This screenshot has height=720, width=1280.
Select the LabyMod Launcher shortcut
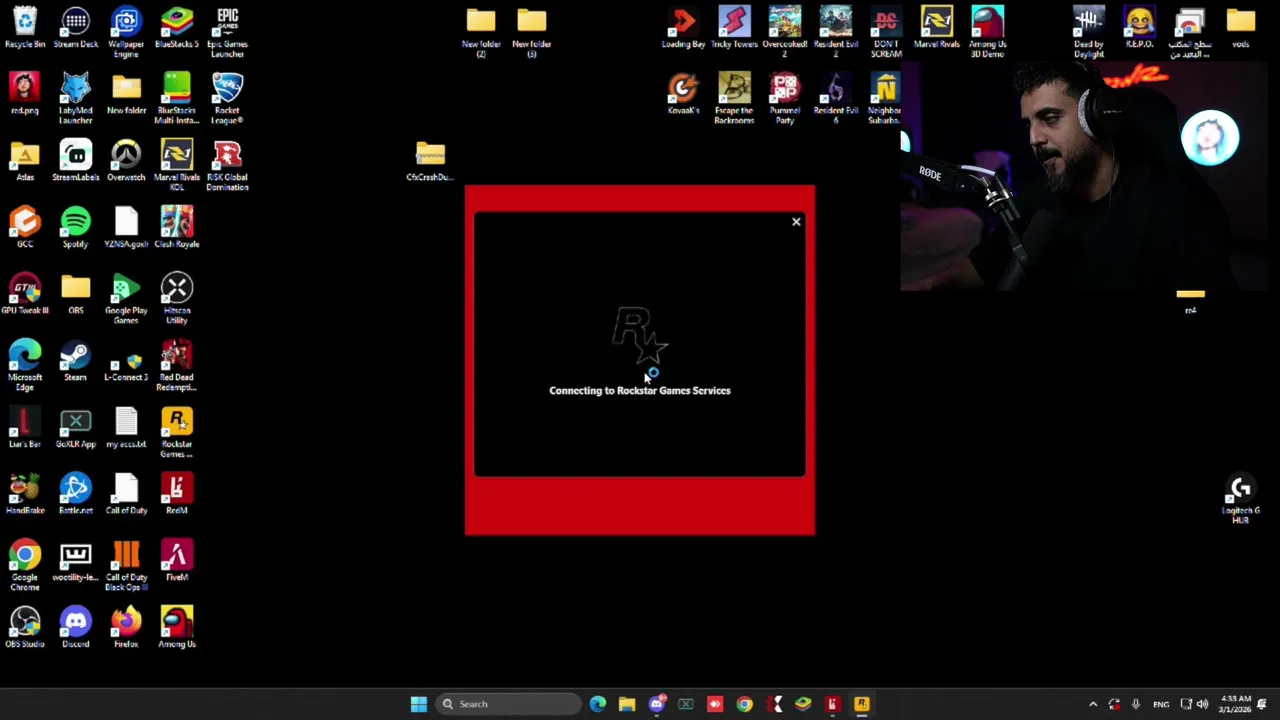point(76,99)
